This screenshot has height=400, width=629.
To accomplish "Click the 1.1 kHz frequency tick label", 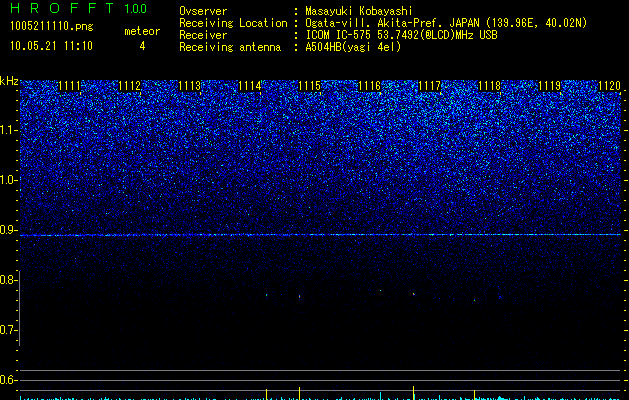I will click(x=7, y=130).
